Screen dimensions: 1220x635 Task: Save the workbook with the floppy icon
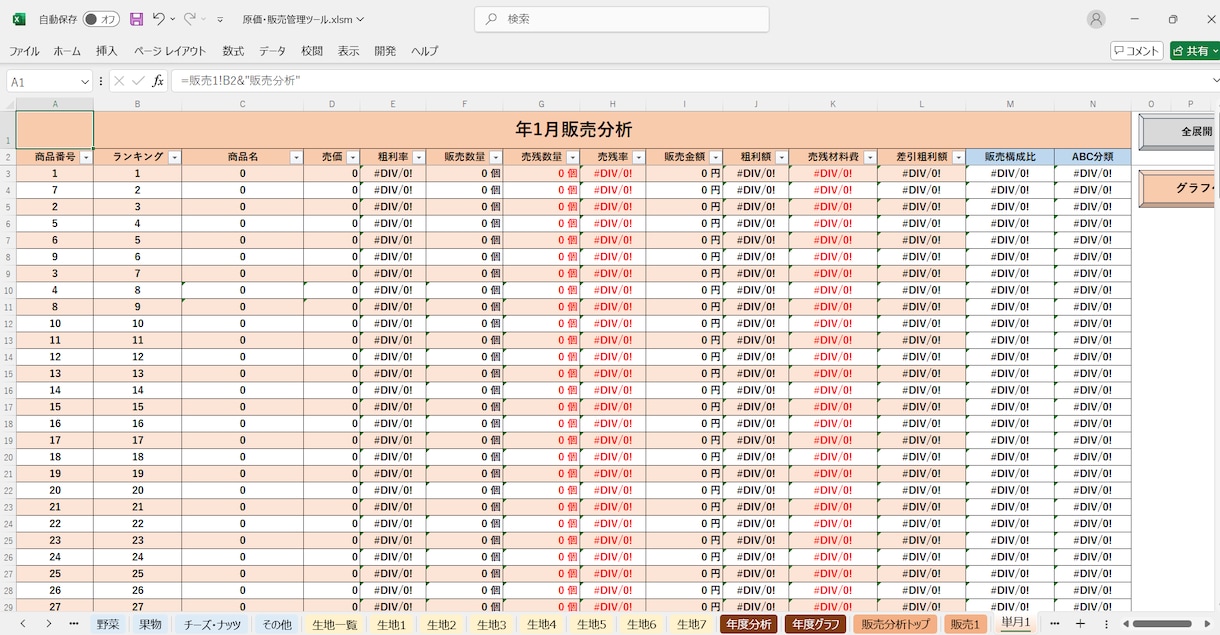click(136, 19)
